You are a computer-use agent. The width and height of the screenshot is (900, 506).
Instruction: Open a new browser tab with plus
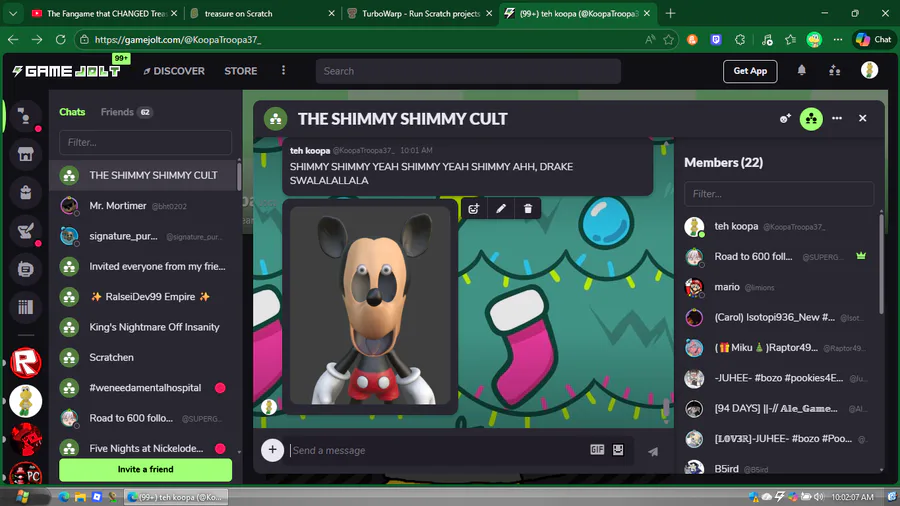(x=670, y=13)
